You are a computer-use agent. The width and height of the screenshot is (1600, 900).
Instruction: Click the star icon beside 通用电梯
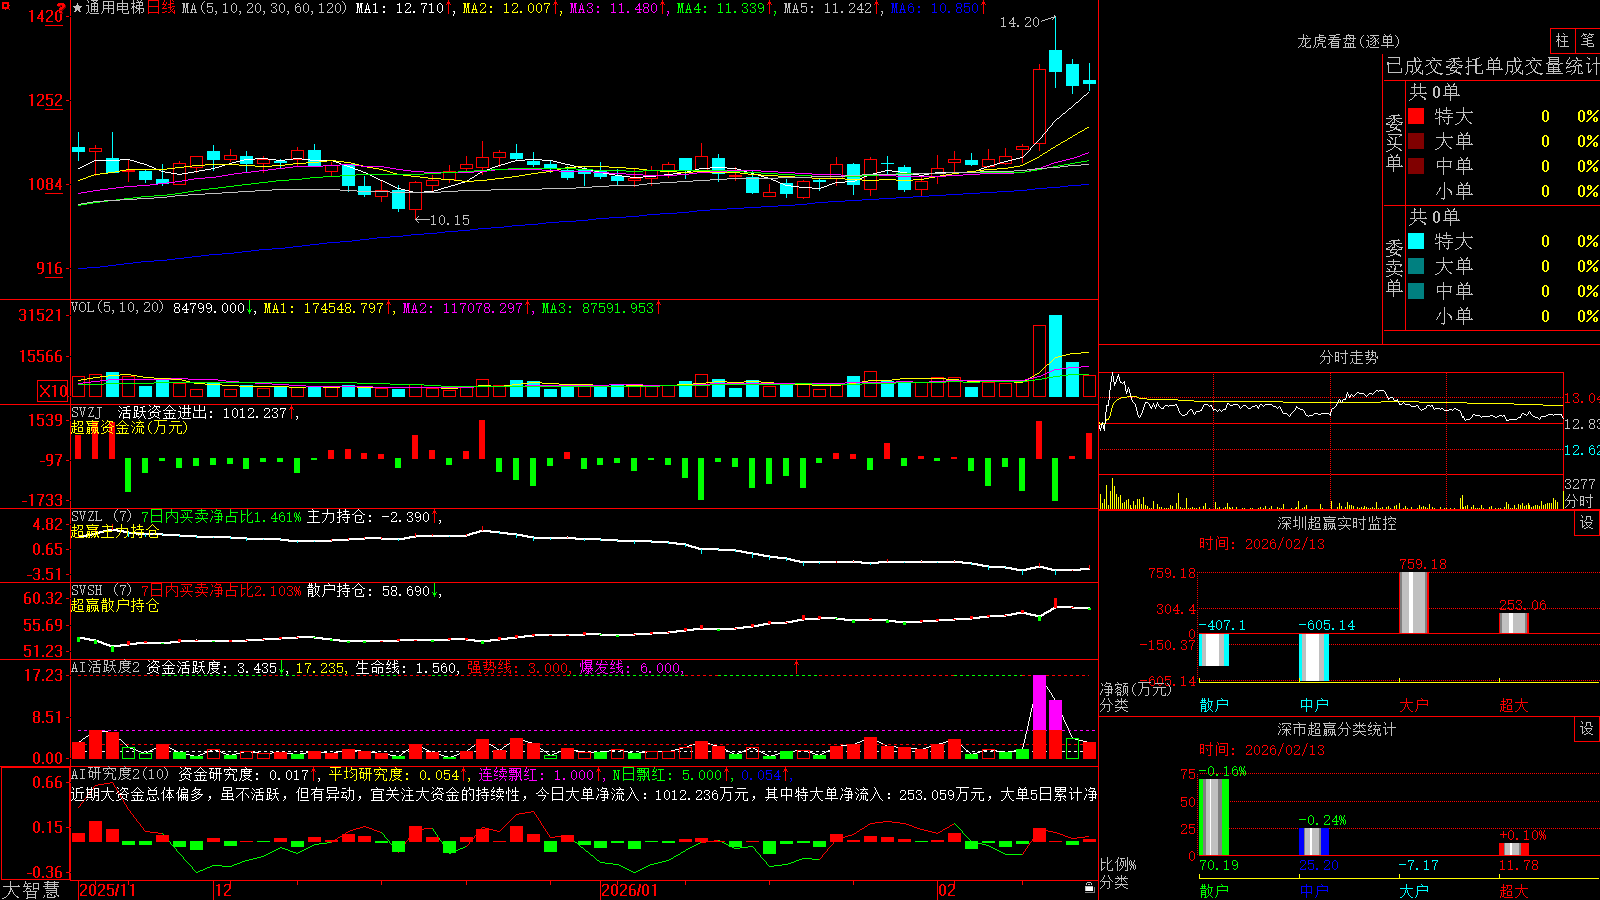click(78, 8)
